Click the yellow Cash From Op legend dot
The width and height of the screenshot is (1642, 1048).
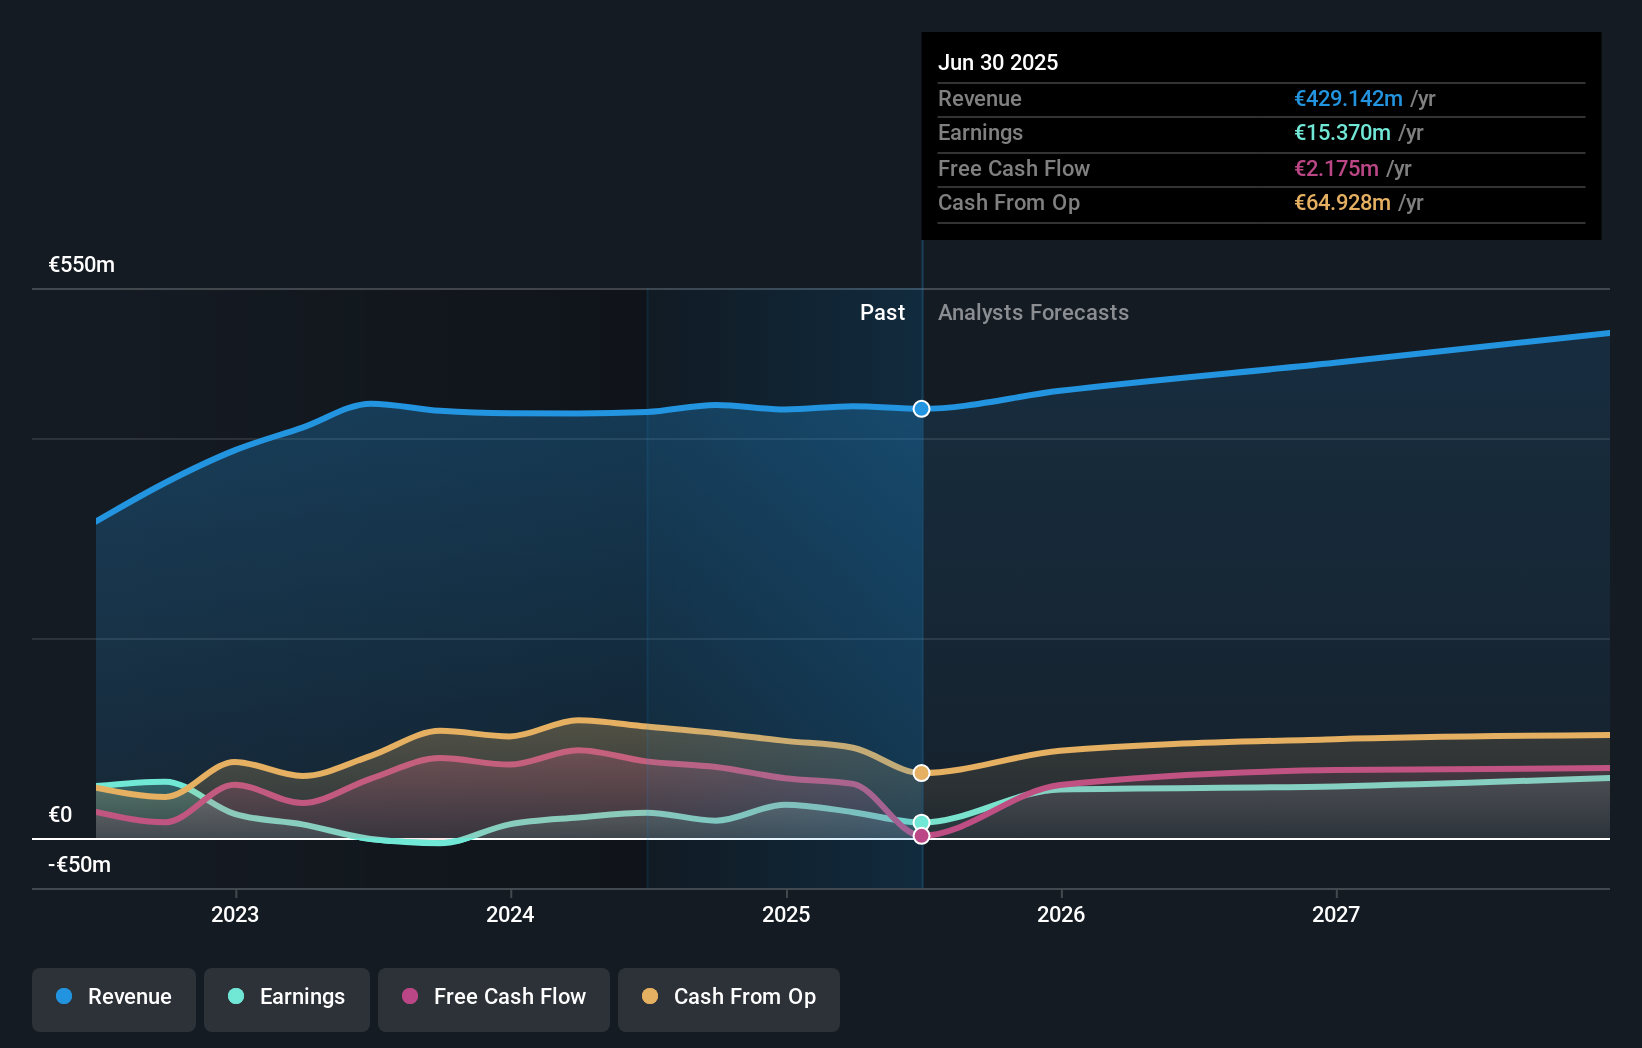(x=651, y=997)
